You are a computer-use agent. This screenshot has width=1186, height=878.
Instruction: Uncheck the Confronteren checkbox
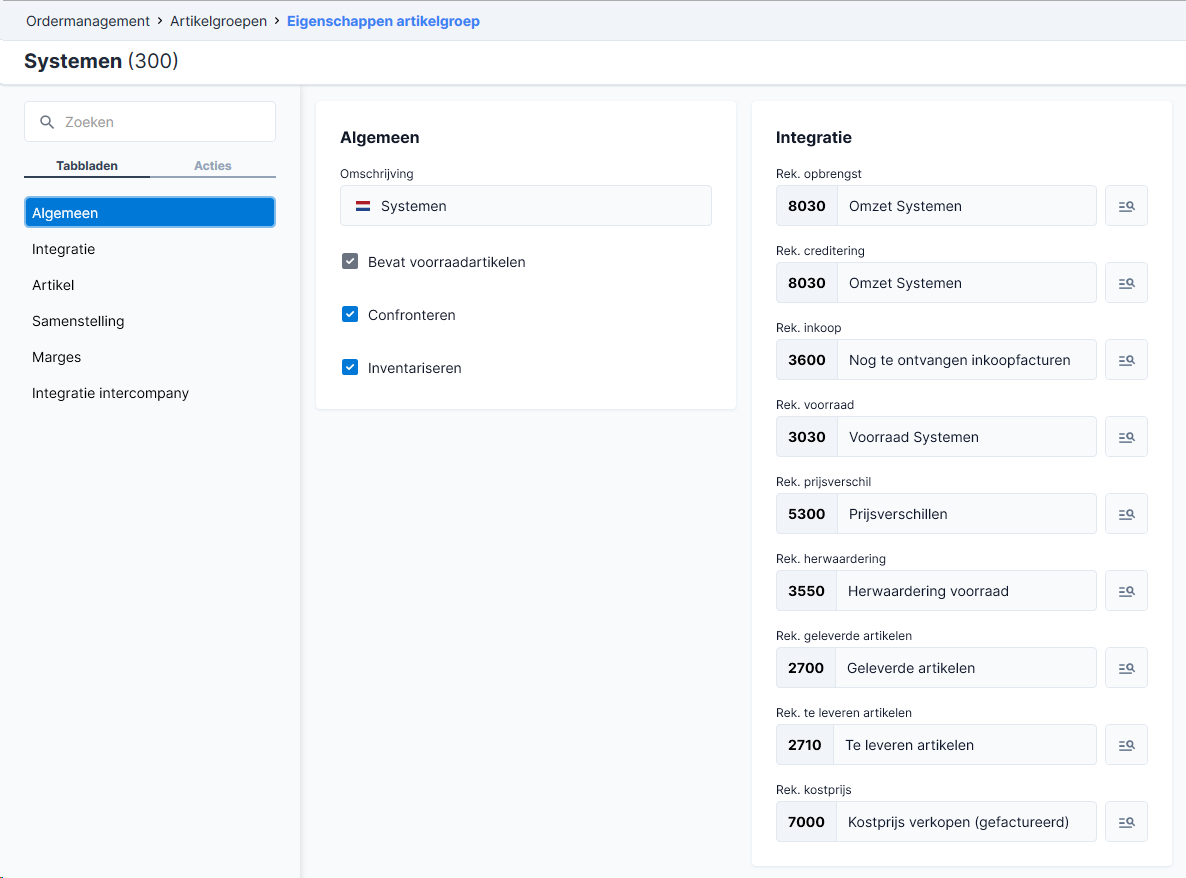click(x=349, y=315)
